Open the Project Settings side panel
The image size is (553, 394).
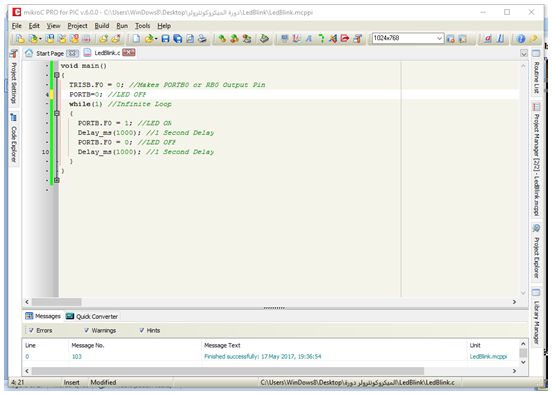pos(14,77)
